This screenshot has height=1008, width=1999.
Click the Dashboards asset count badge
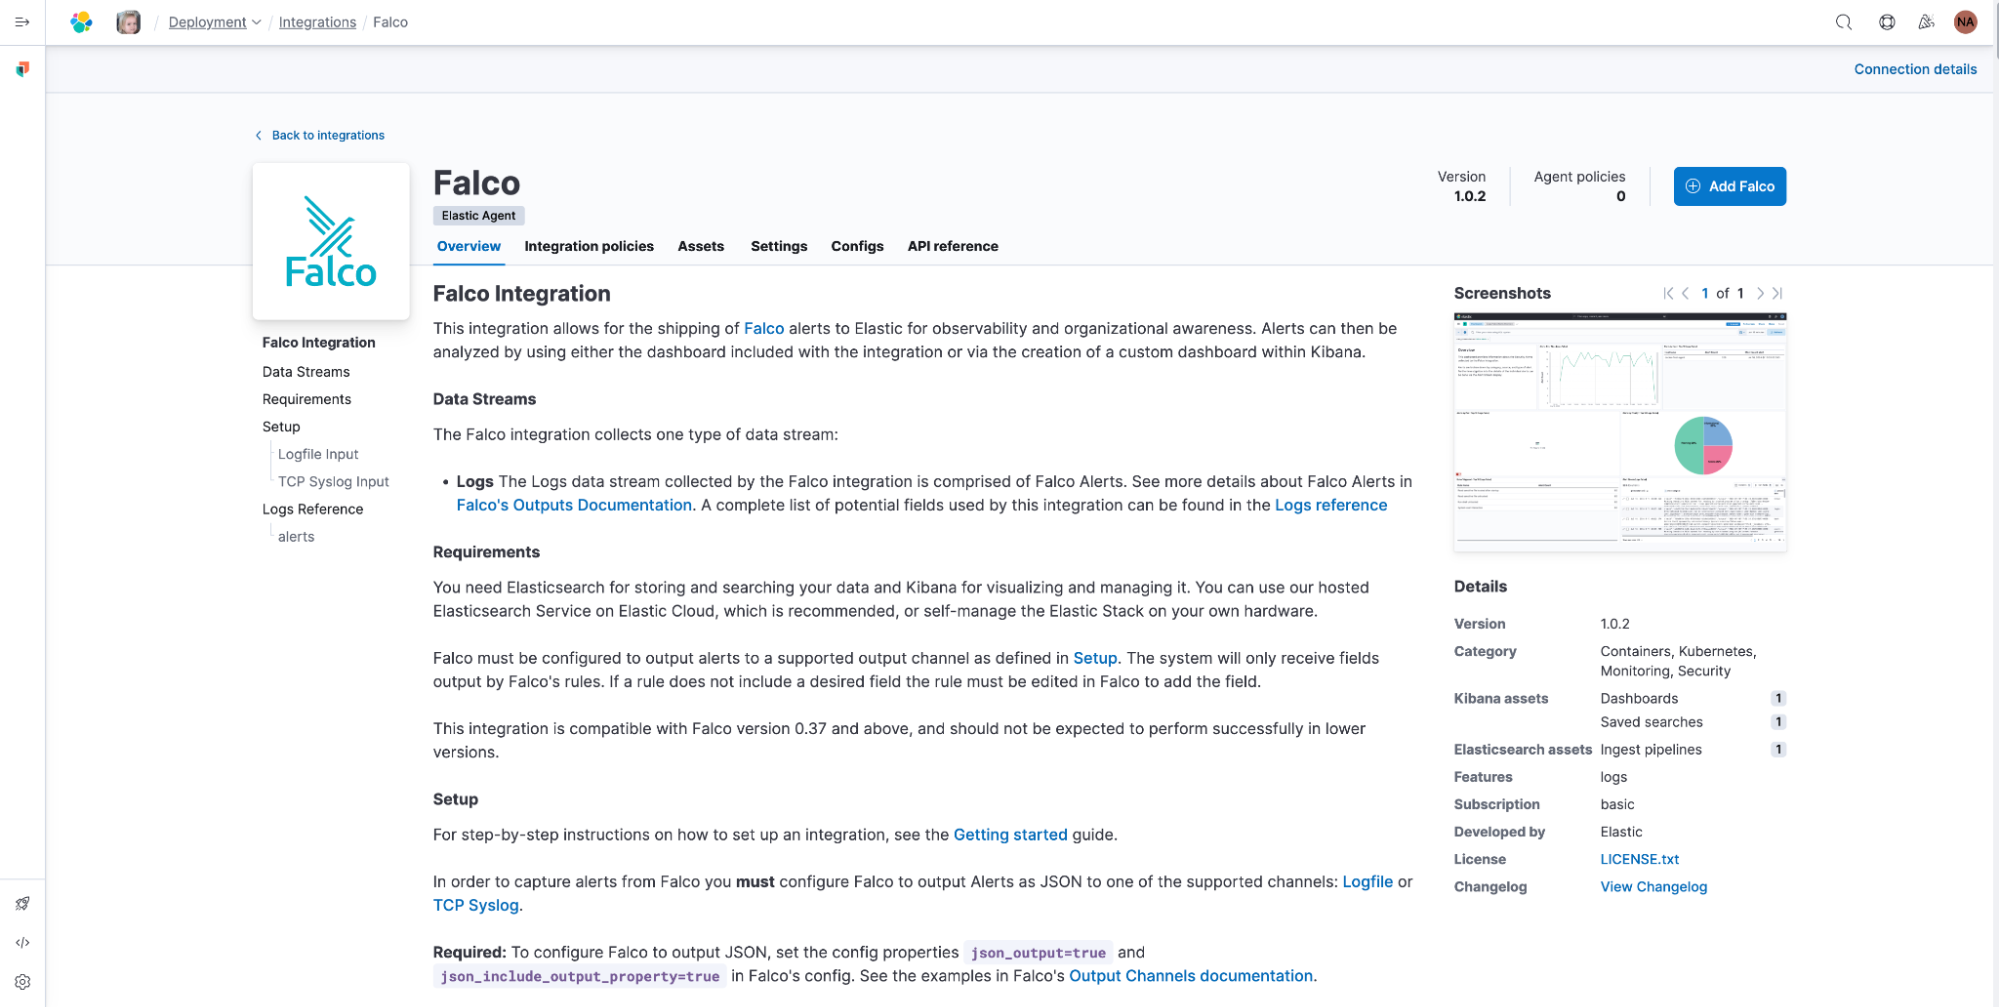1778,698
